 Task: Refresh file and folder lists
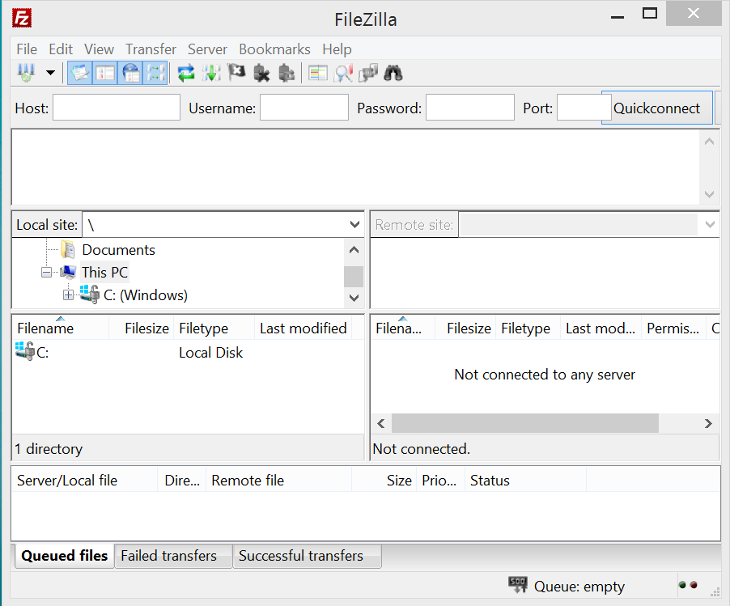coord(186,73)
